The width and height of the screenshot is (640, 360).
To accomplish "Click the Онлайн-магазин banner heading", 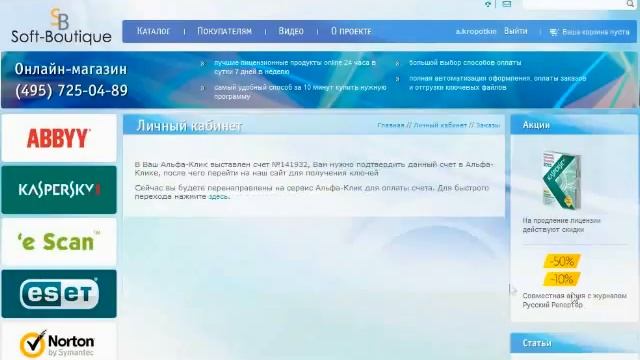I will coord(71,69).
